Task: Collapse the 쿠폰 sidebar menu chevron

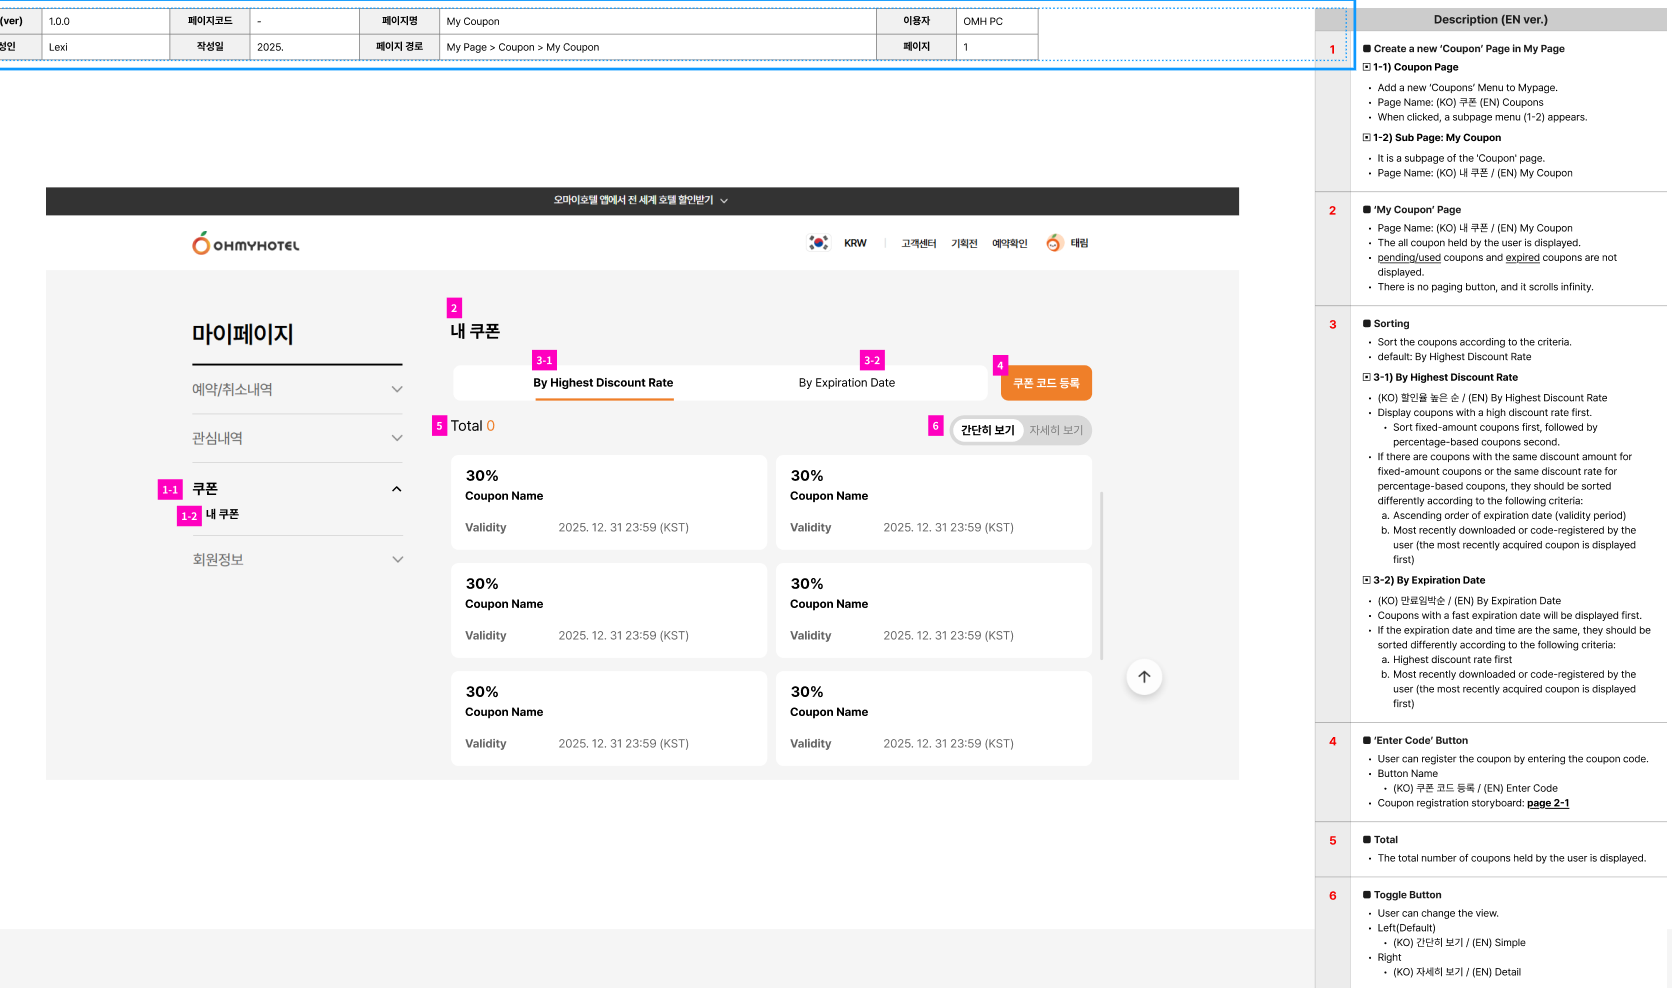Action: 397,489
